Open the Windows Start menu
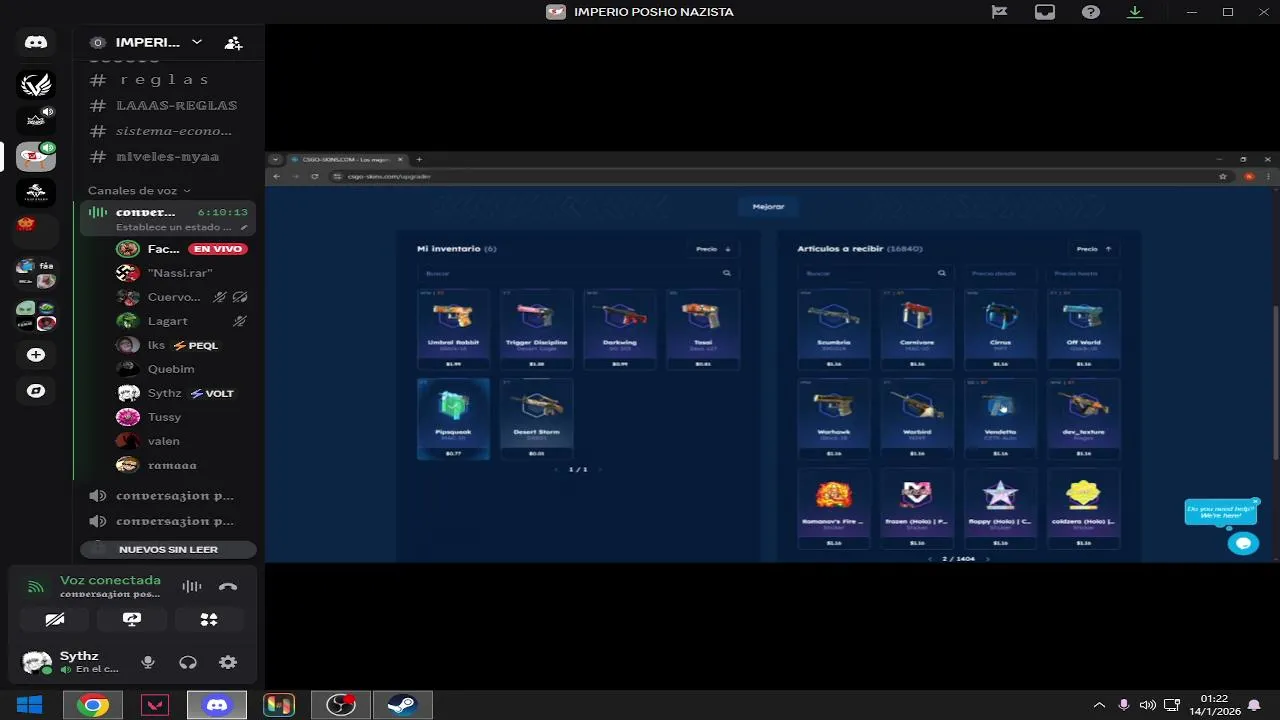Viewport: 1280px width, 720px height. point(29,705)
